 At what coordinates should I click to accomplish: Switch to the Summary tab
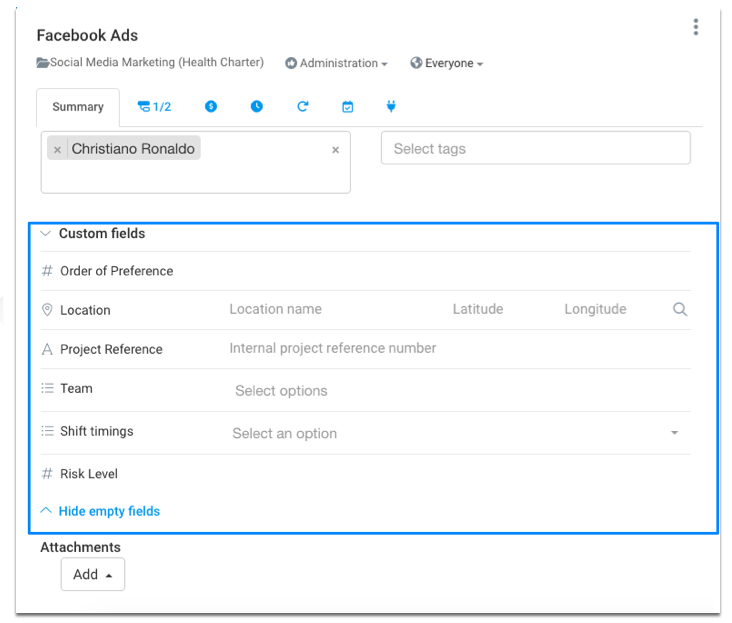pyautogui.click(x=78, y=107)
